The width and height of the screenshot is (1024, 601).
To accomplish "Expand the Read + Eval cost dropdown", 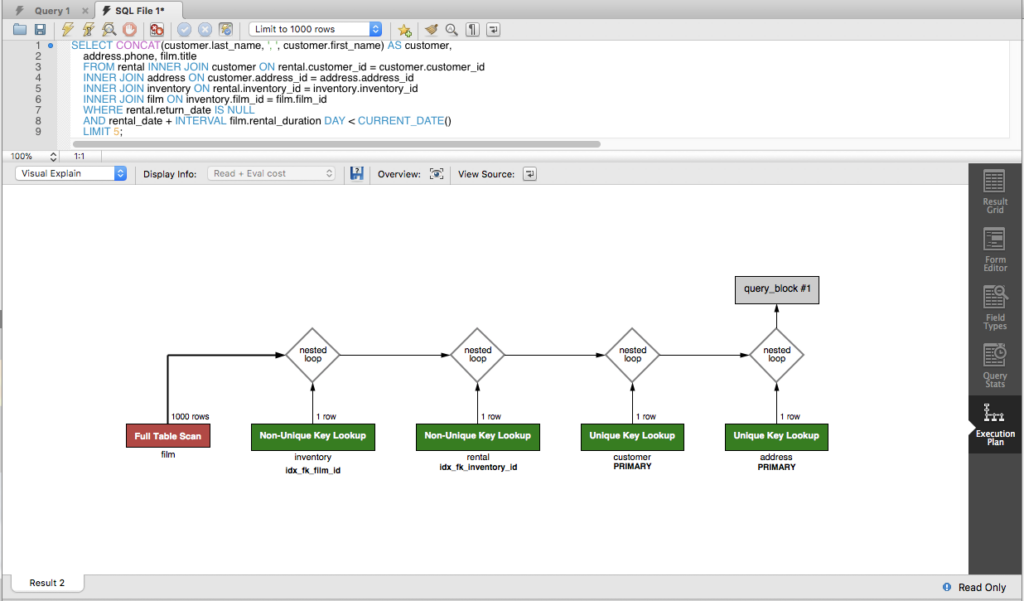I will [x=271, y=173].
